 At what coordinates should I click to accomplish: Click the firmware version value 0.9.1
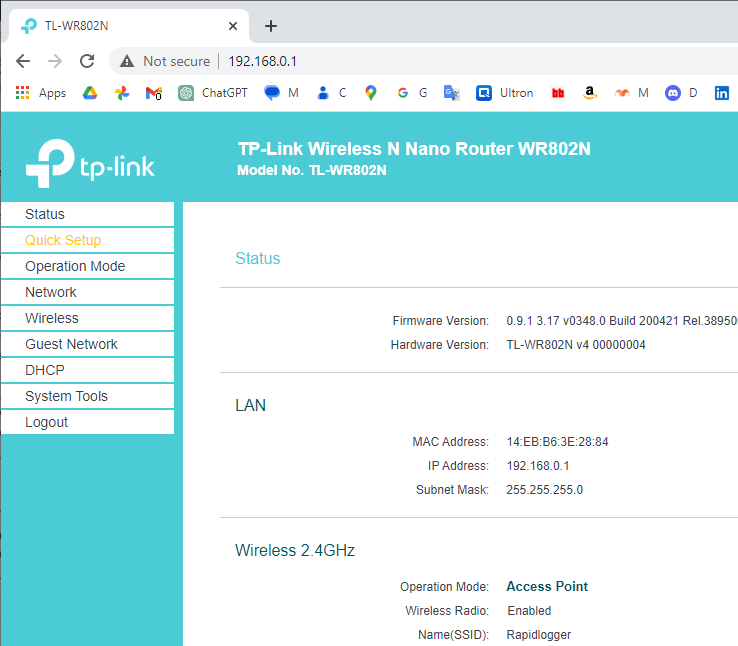click(x=621, y=321)
